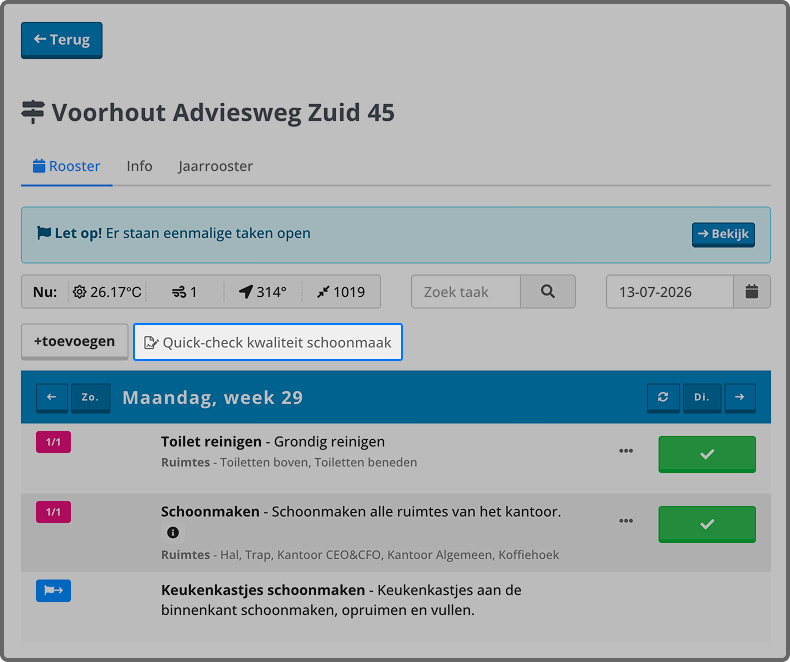Show info icon under Schoonmaken task
The height and width of the screenshot is (662, 790).
pos(173,533)
